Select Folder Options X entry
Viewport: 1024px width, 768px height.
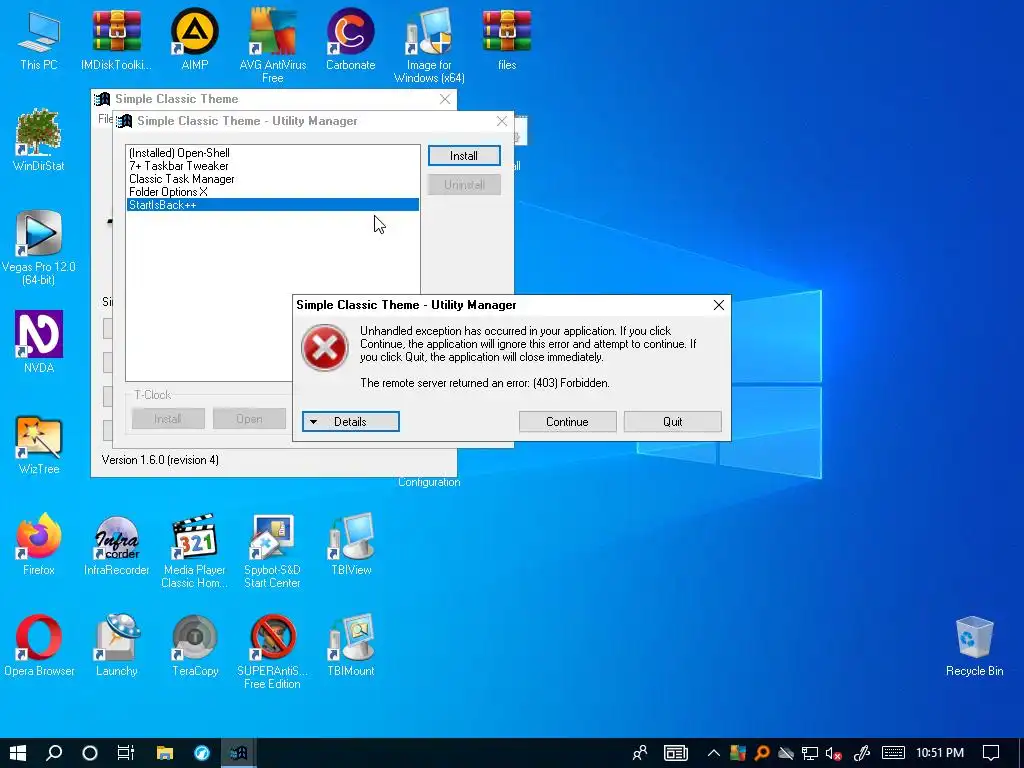pyautogui.click(x=272, y=192)
